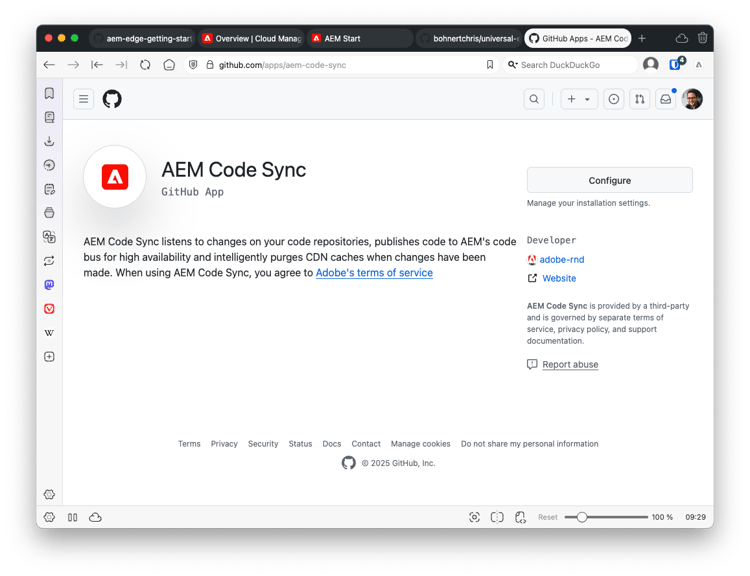This screenshot has height=576, width=750.
Task: Open browser profile avatar menu
Action: [651, 64]
